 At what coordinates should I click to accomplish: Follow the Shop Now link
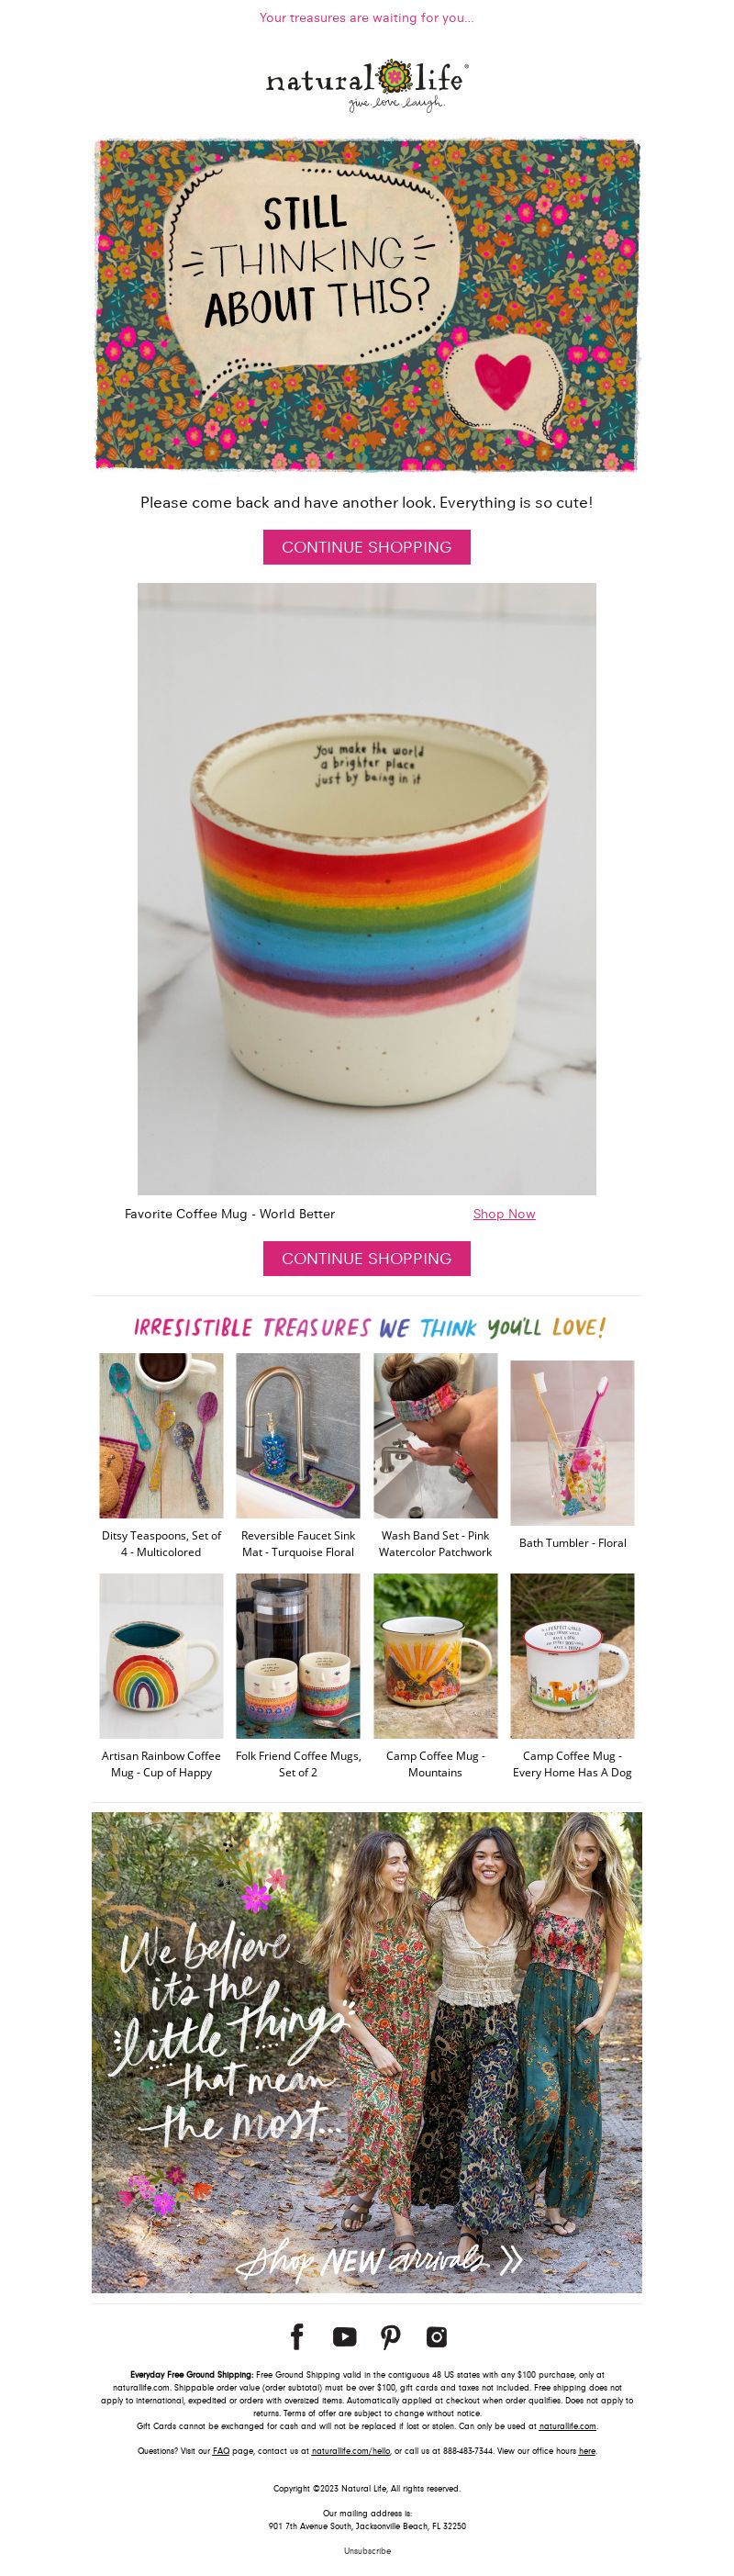click(504, 1213)
